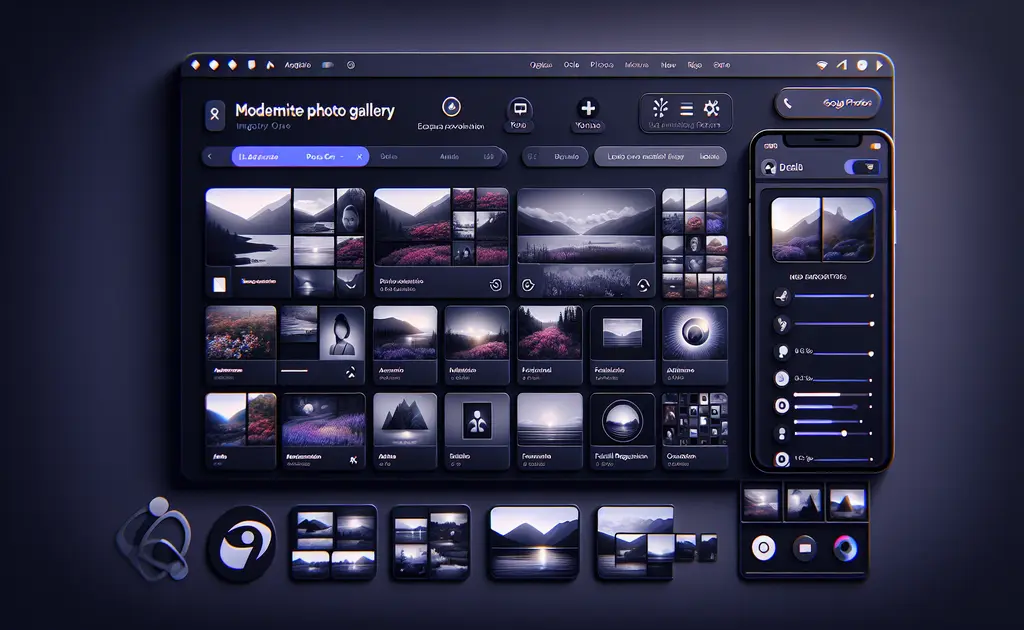Click the hamburger menu icon between sparkle and gear
This screenshot has width=1024, height=630.
tap(687, 110)
